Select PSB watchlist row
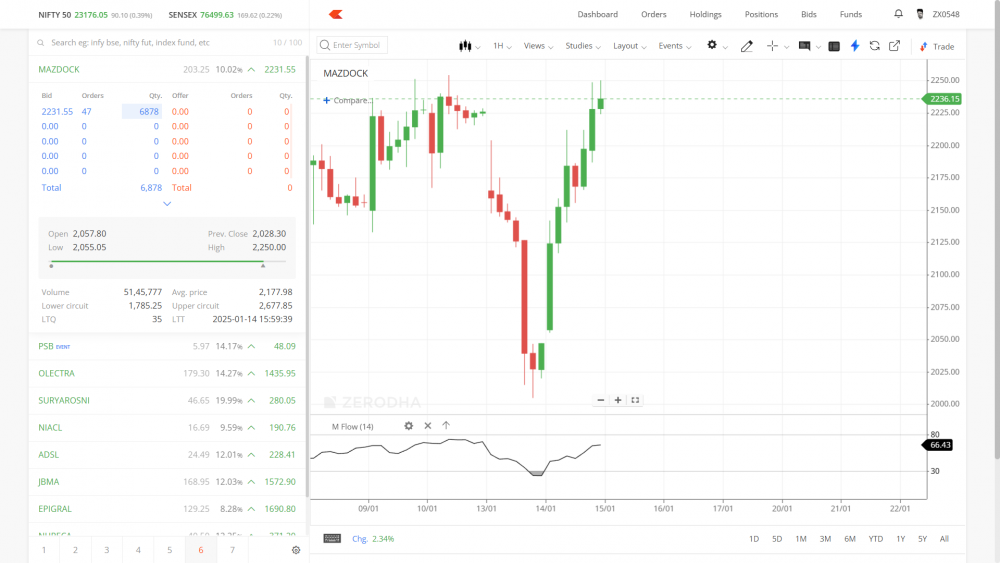Viewport: 1000px width, 563px height. click(167, 346)
